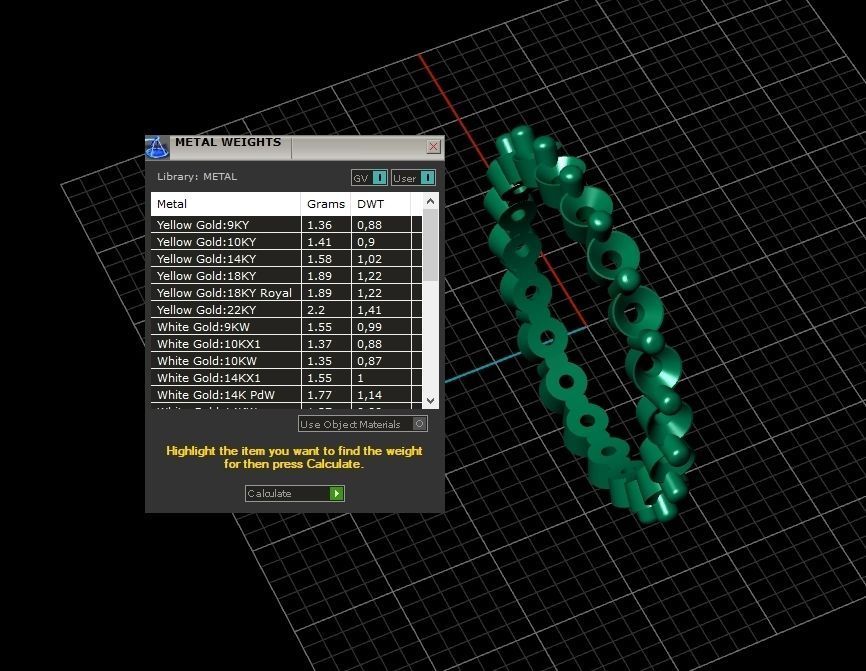
Task: Click the Metal Weights dialog logo icon
Action: tap(157, 147)
